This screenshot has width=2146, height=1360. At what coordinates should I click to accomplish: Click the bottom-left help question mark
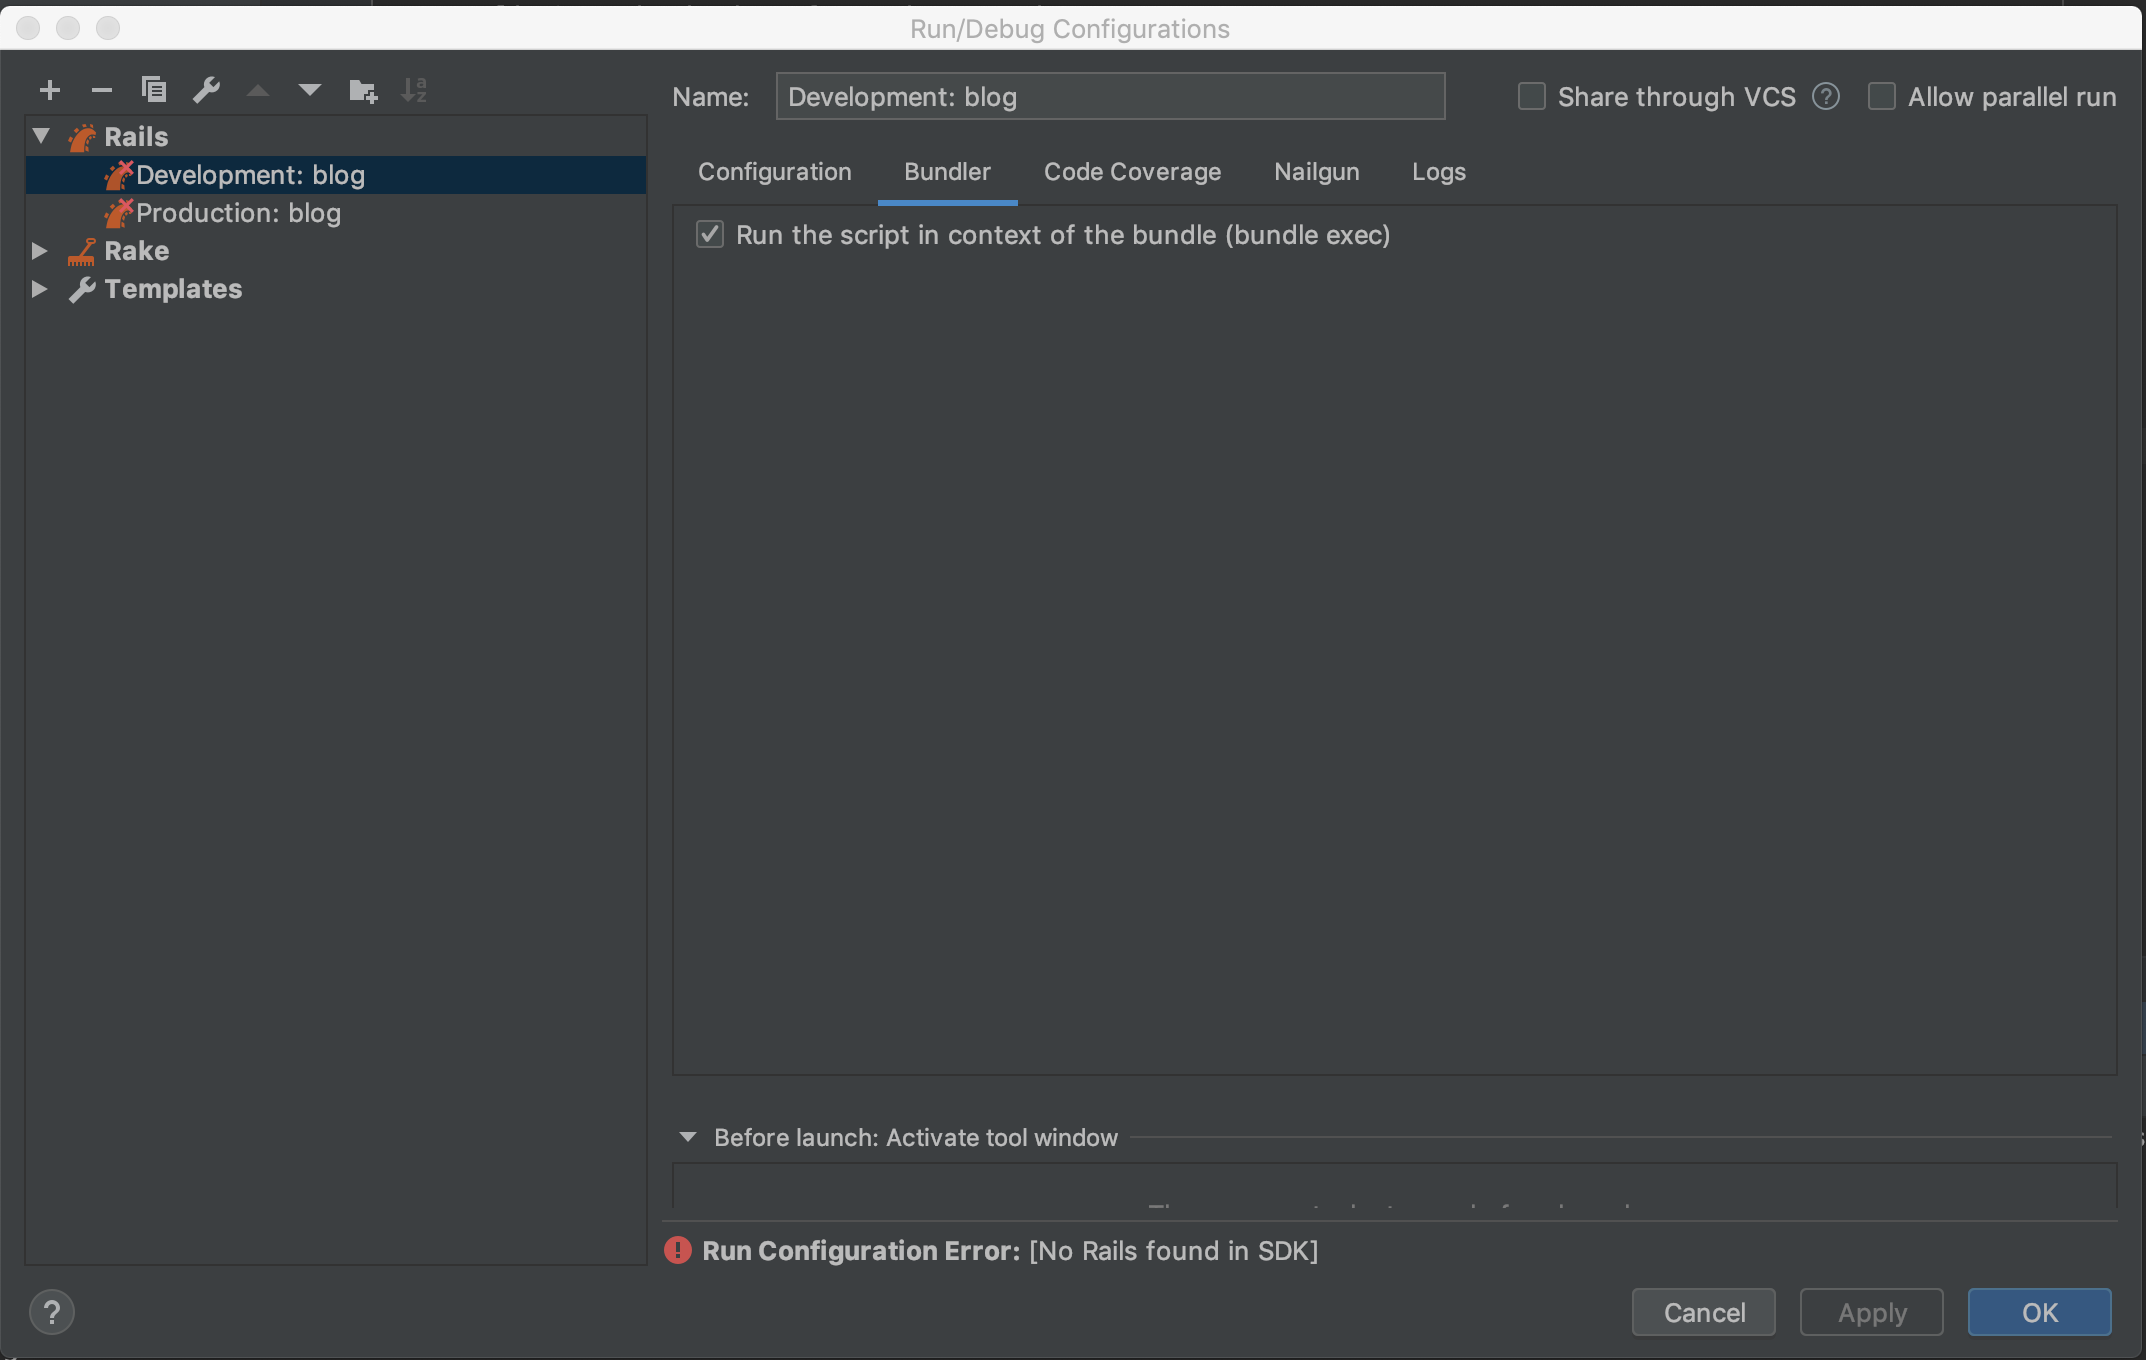click(x=52, y=1312)
